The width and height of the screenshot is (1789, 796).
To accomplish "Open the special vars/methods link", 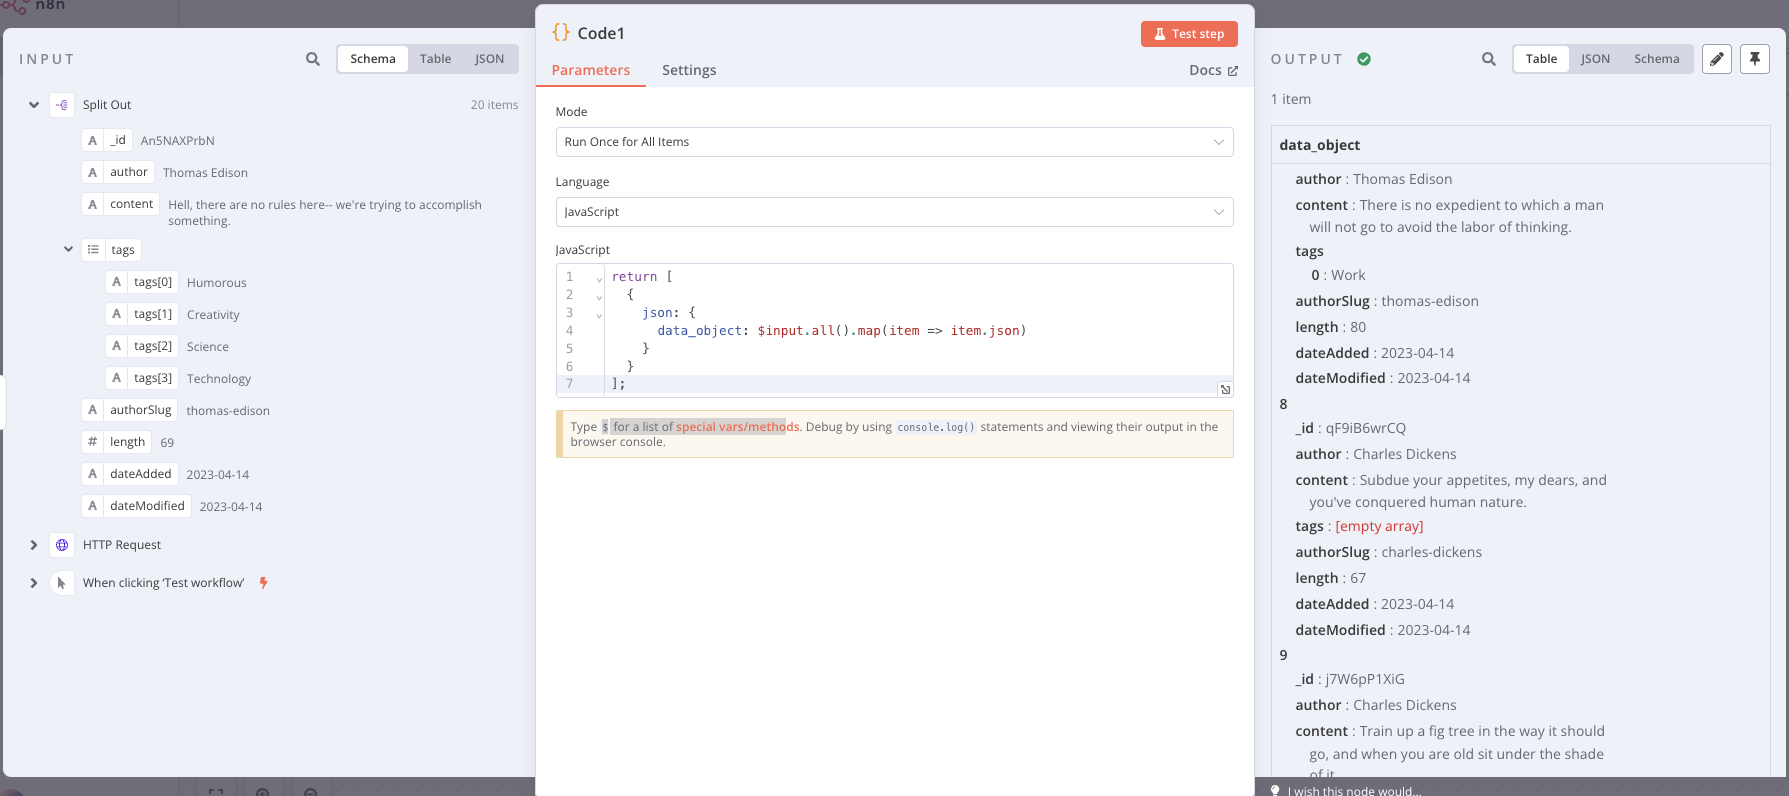I will point(737,427).
